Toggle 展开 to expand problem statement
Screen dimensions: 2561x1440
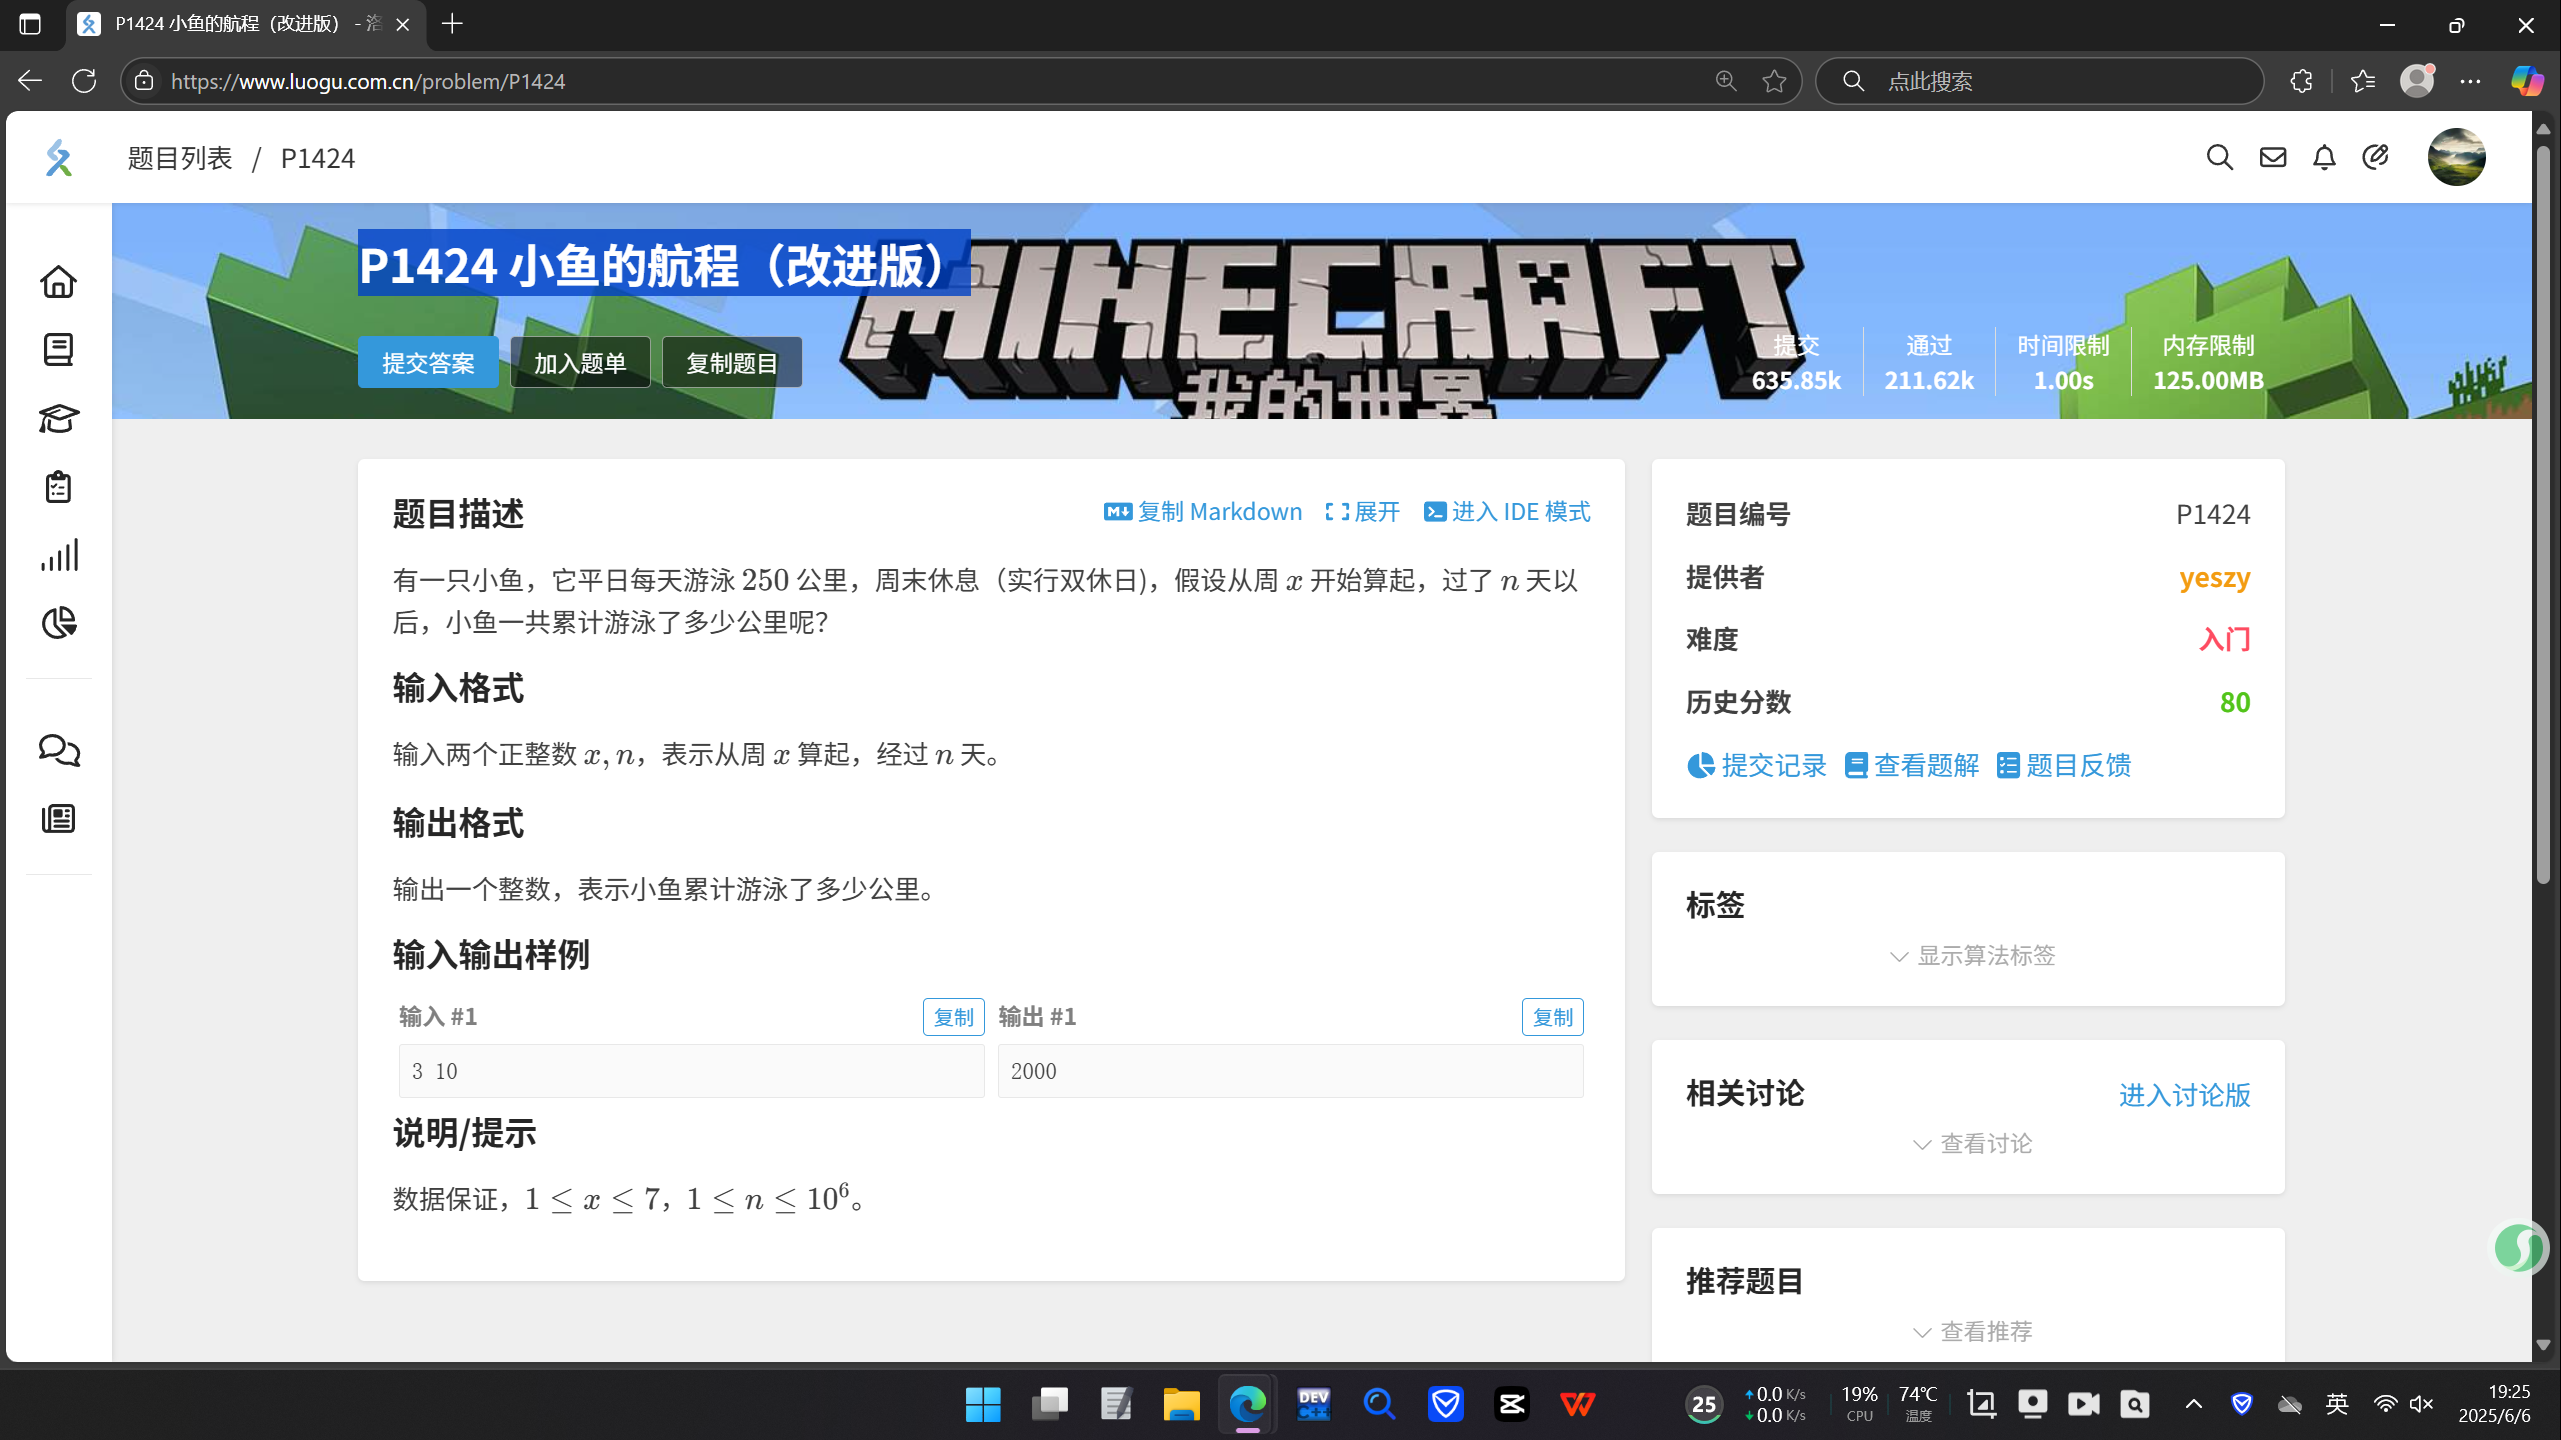point(1362,512)
